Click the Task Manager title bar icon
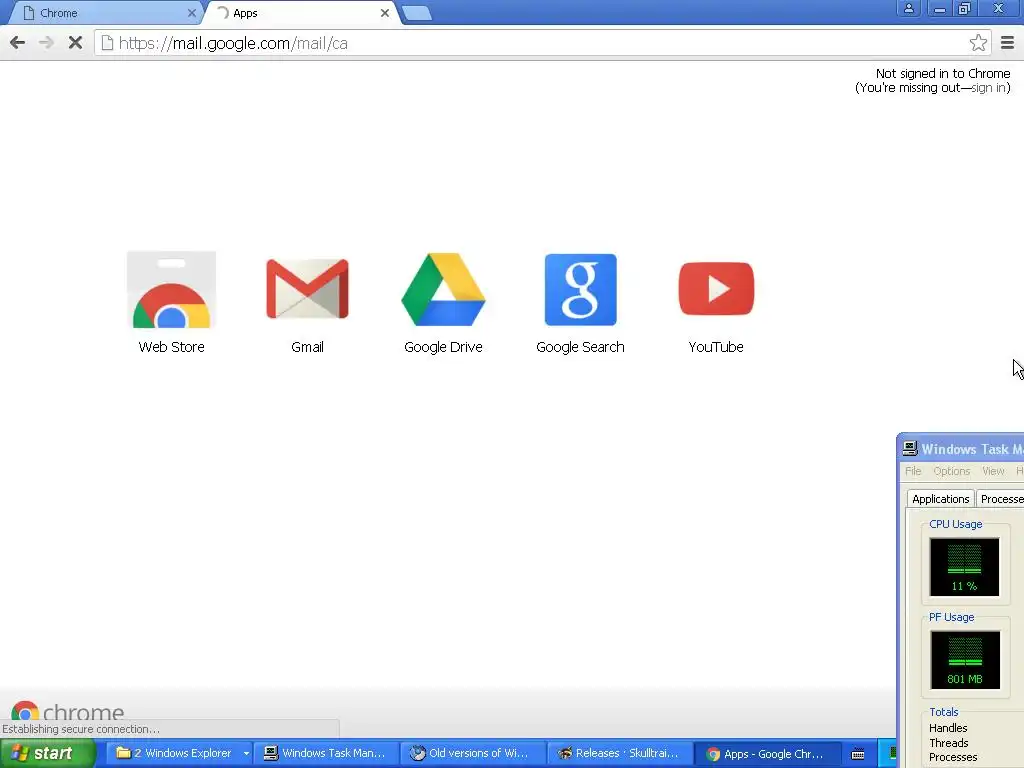Image resolution: width=1024 pixels, height=768 pixels. pos(910,449)
